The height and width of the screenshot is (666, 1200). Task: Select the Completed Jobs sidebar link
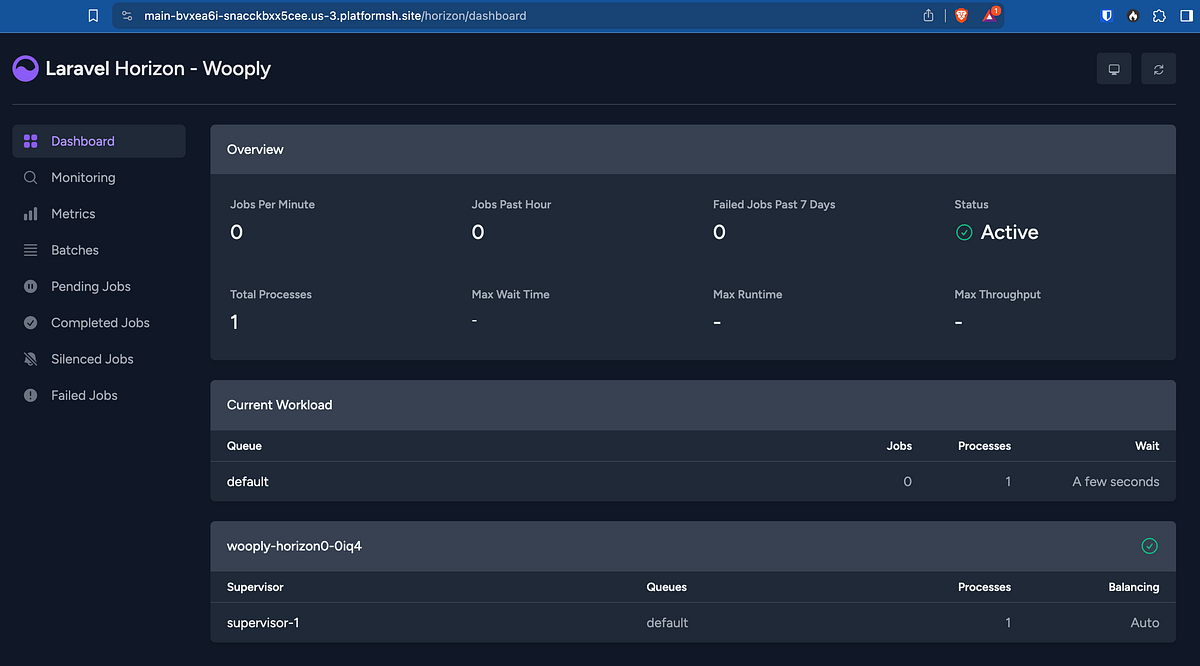click(100, 322)
